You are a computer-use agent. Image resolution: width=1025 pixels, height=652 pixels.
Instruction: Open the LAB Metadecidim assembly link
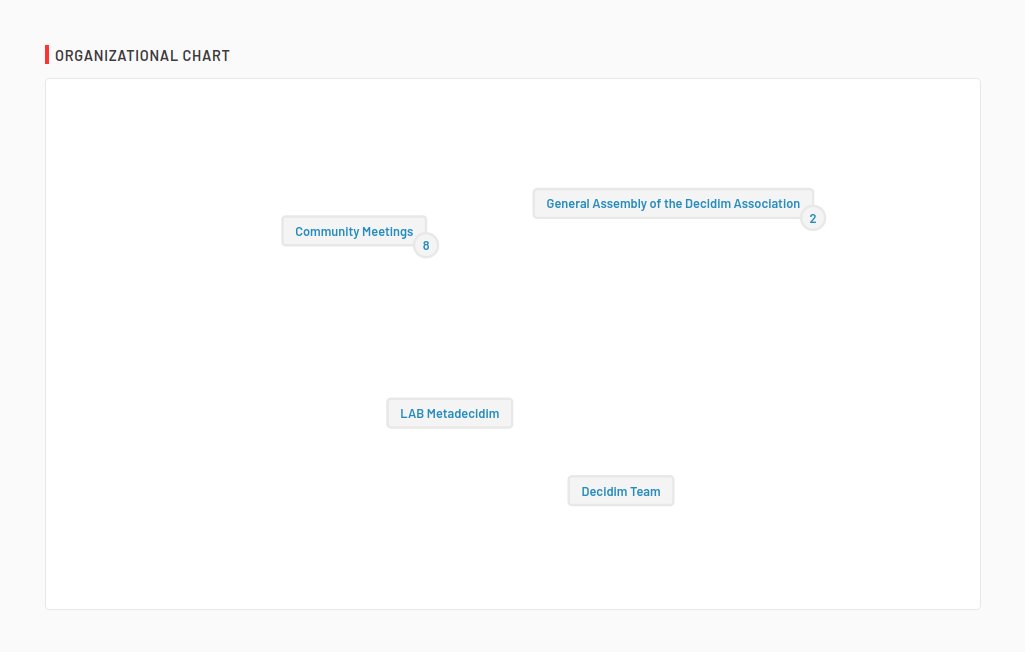pyautogui.click(x=450, y=414)
